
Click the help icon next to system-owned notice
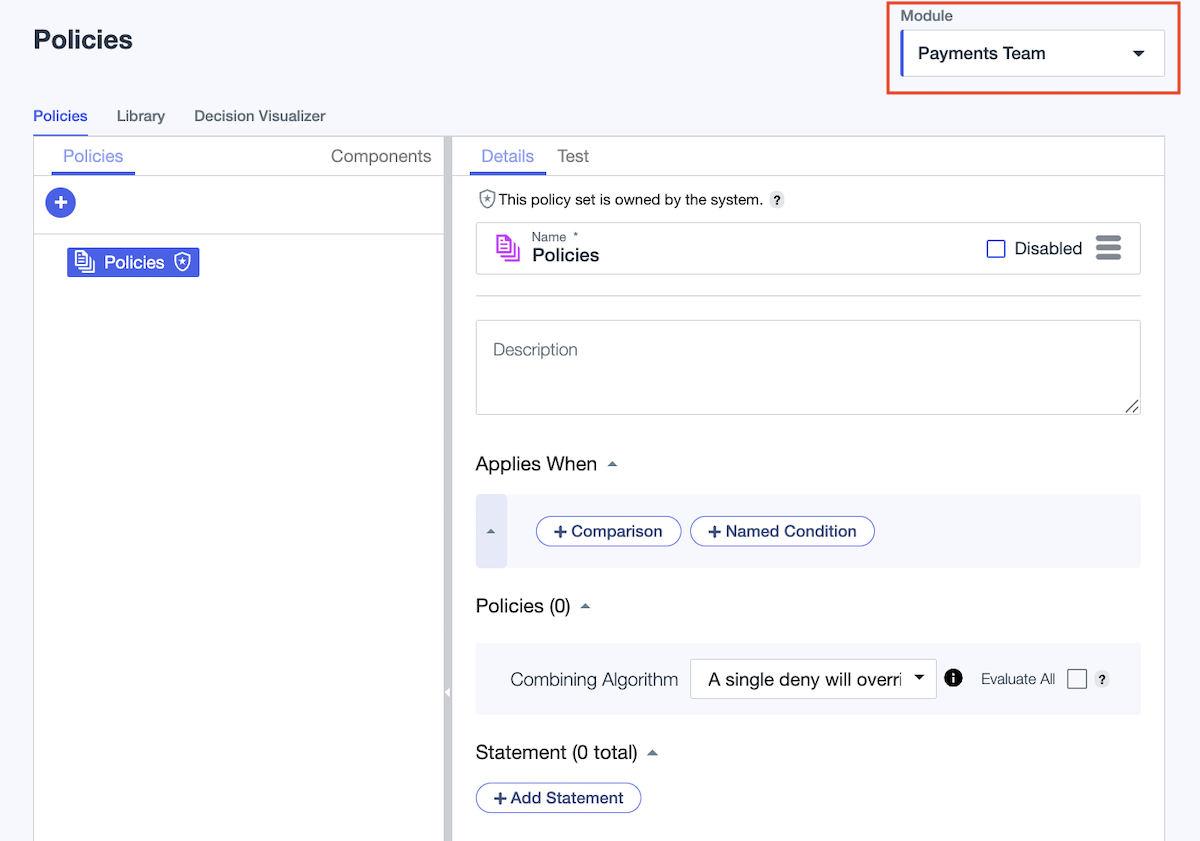pos(777,200)
